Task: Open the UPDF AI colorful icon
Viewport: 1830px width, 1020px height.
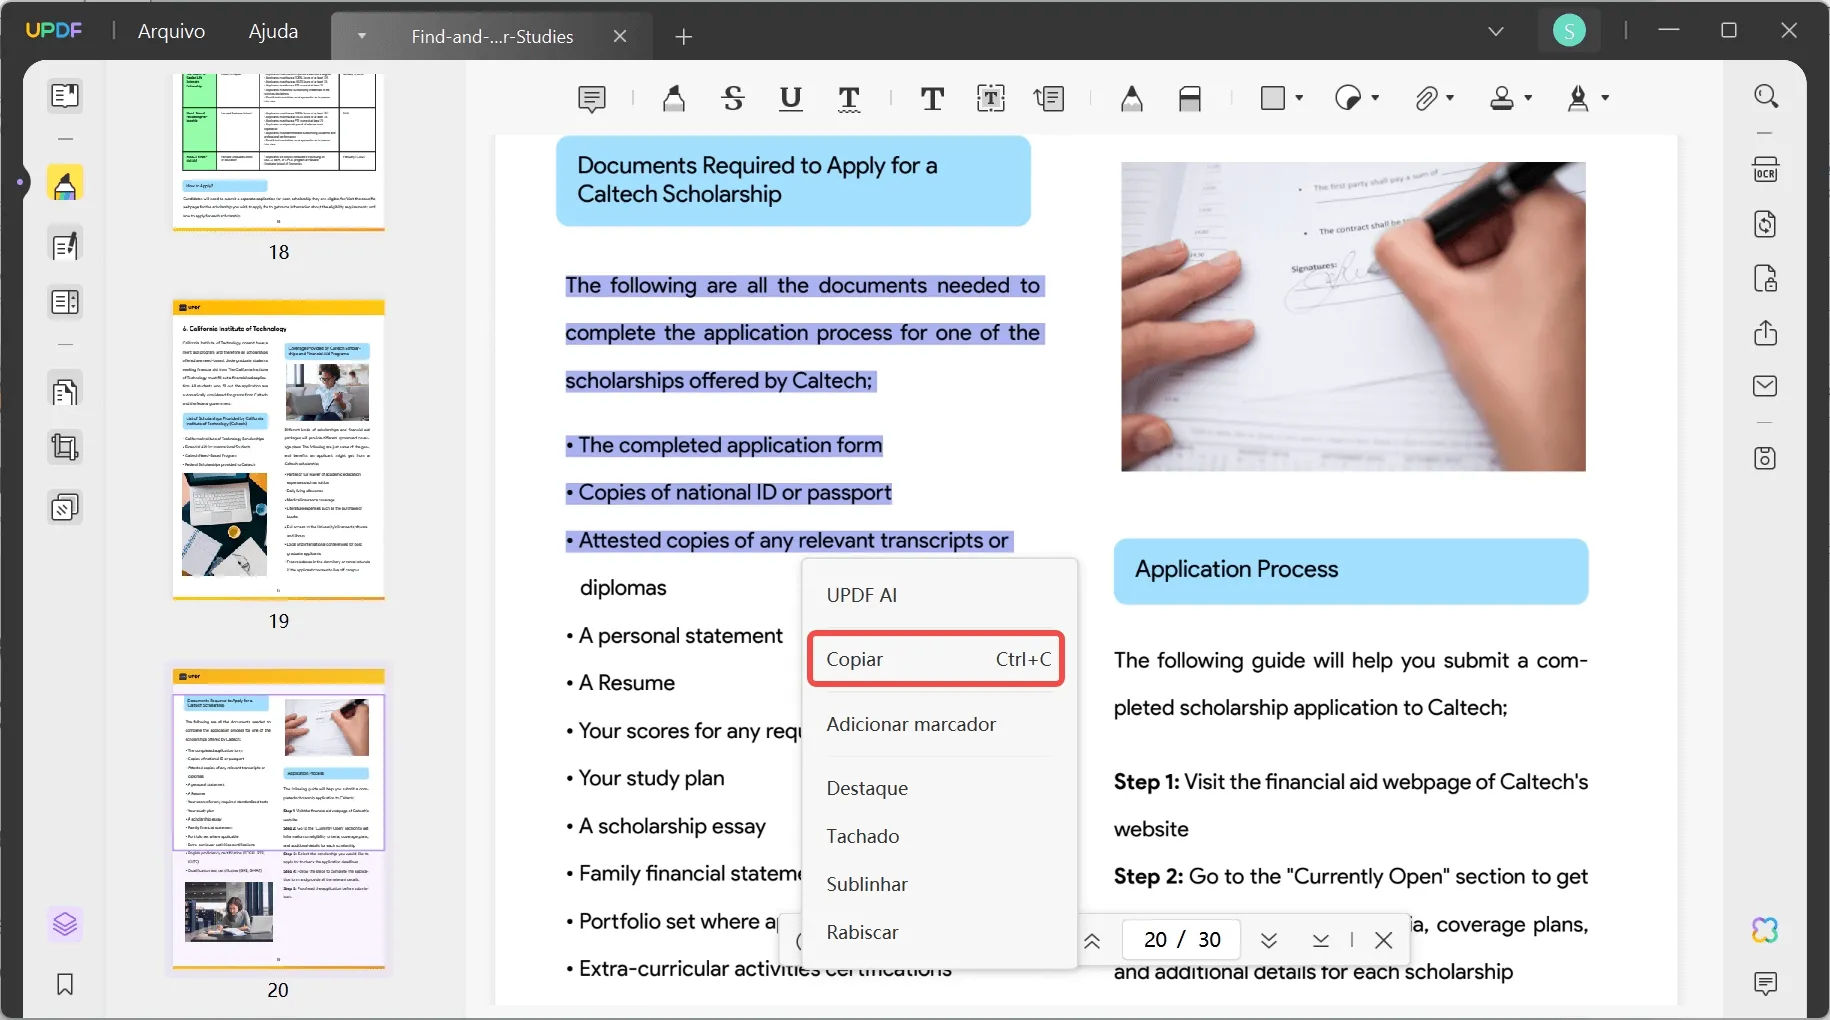Action: coord(1766,931)
